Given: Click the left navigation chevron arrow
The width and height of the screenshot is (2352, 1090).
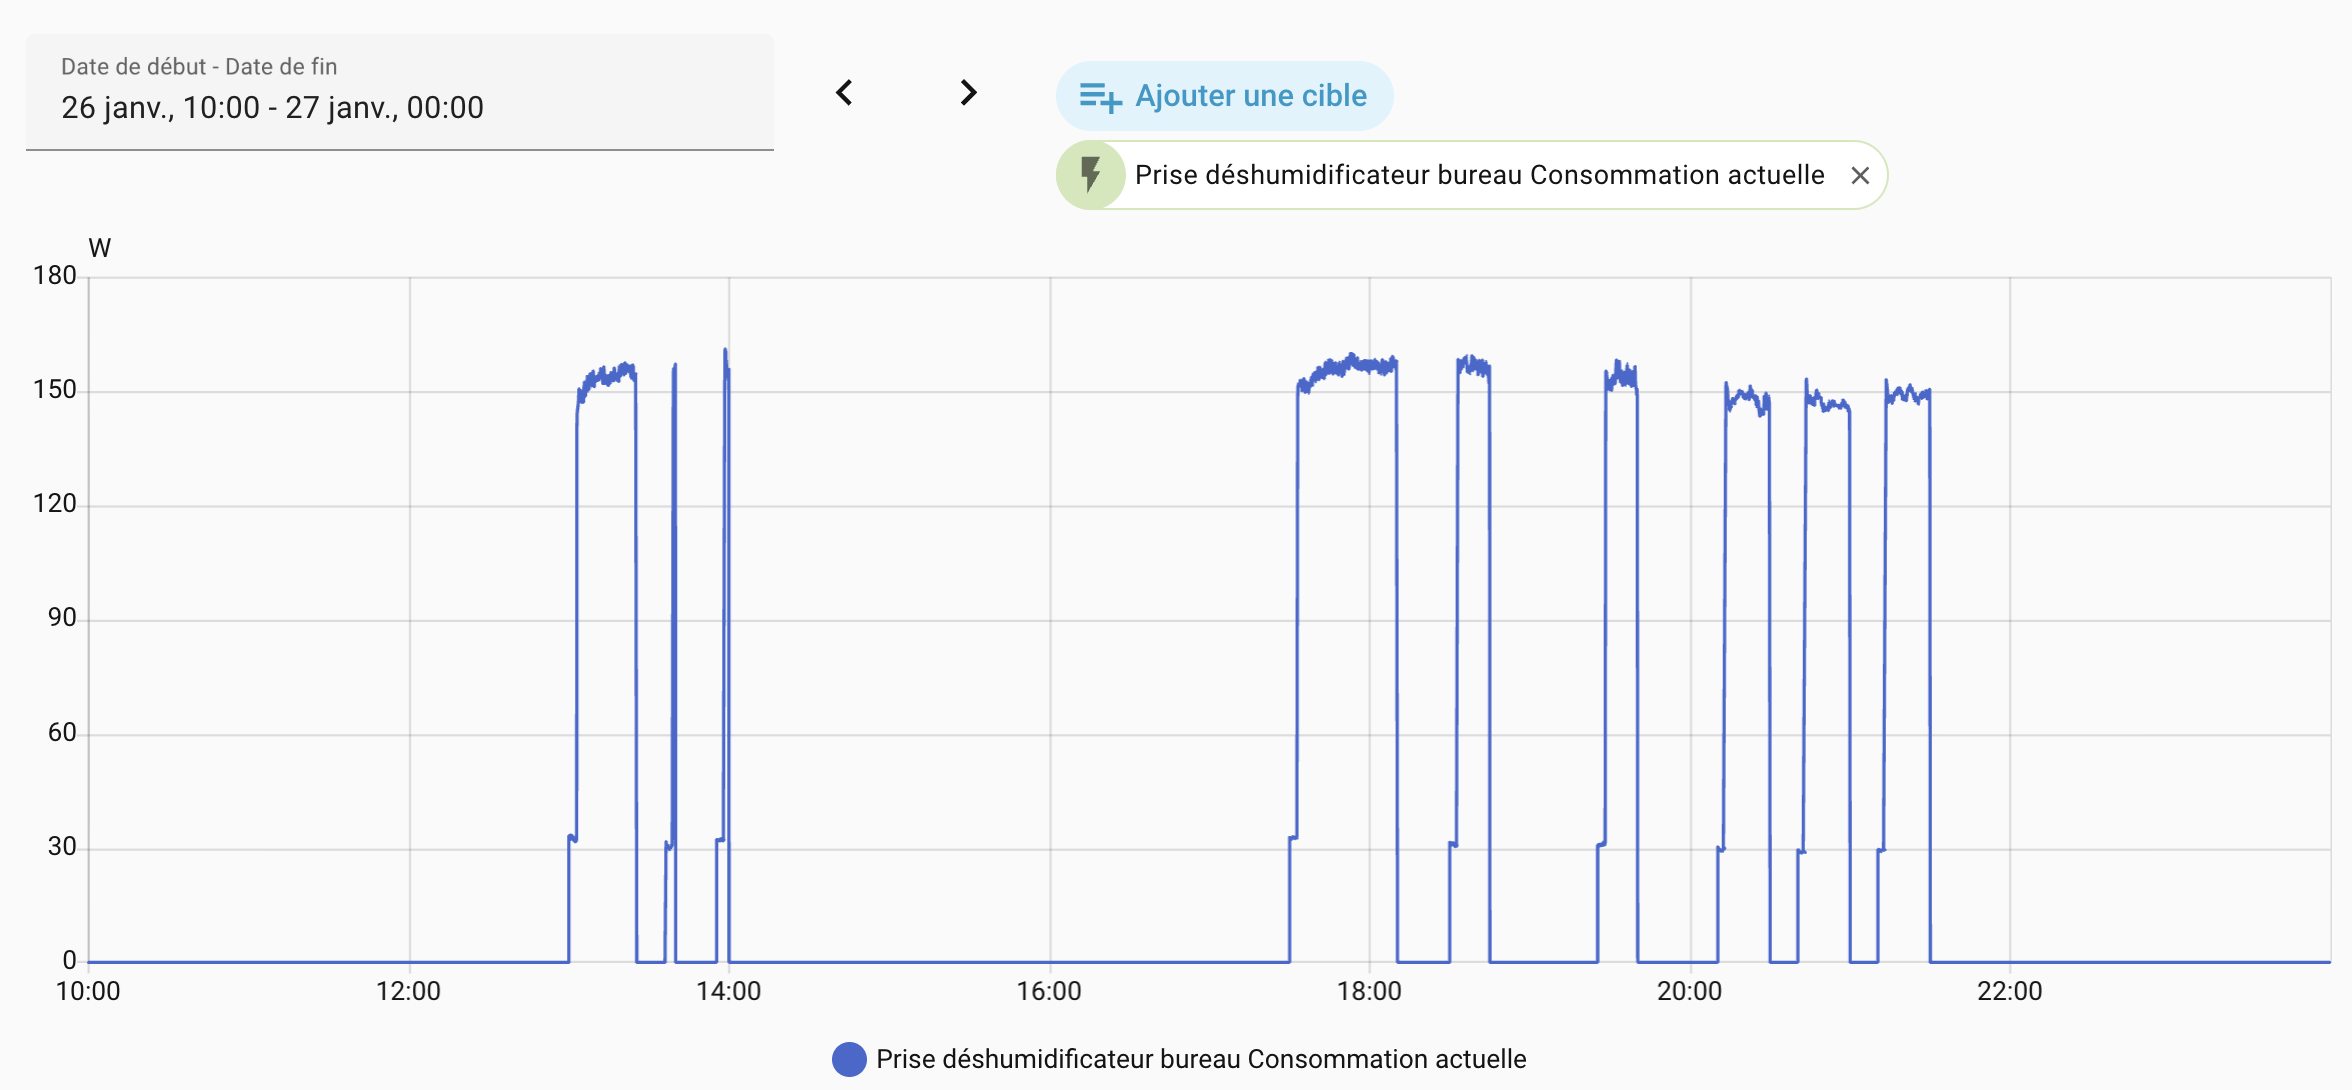Looking at the screenshot, I should point(845,92).
